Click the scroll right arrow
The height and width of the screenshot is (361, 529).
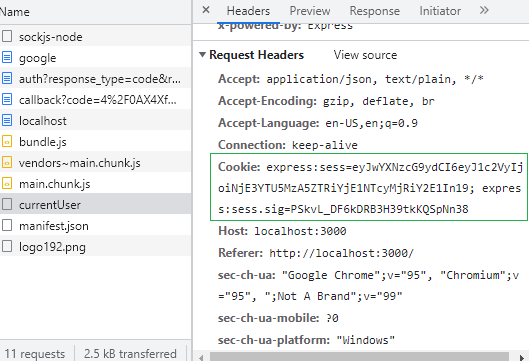[x=522, y=357]
